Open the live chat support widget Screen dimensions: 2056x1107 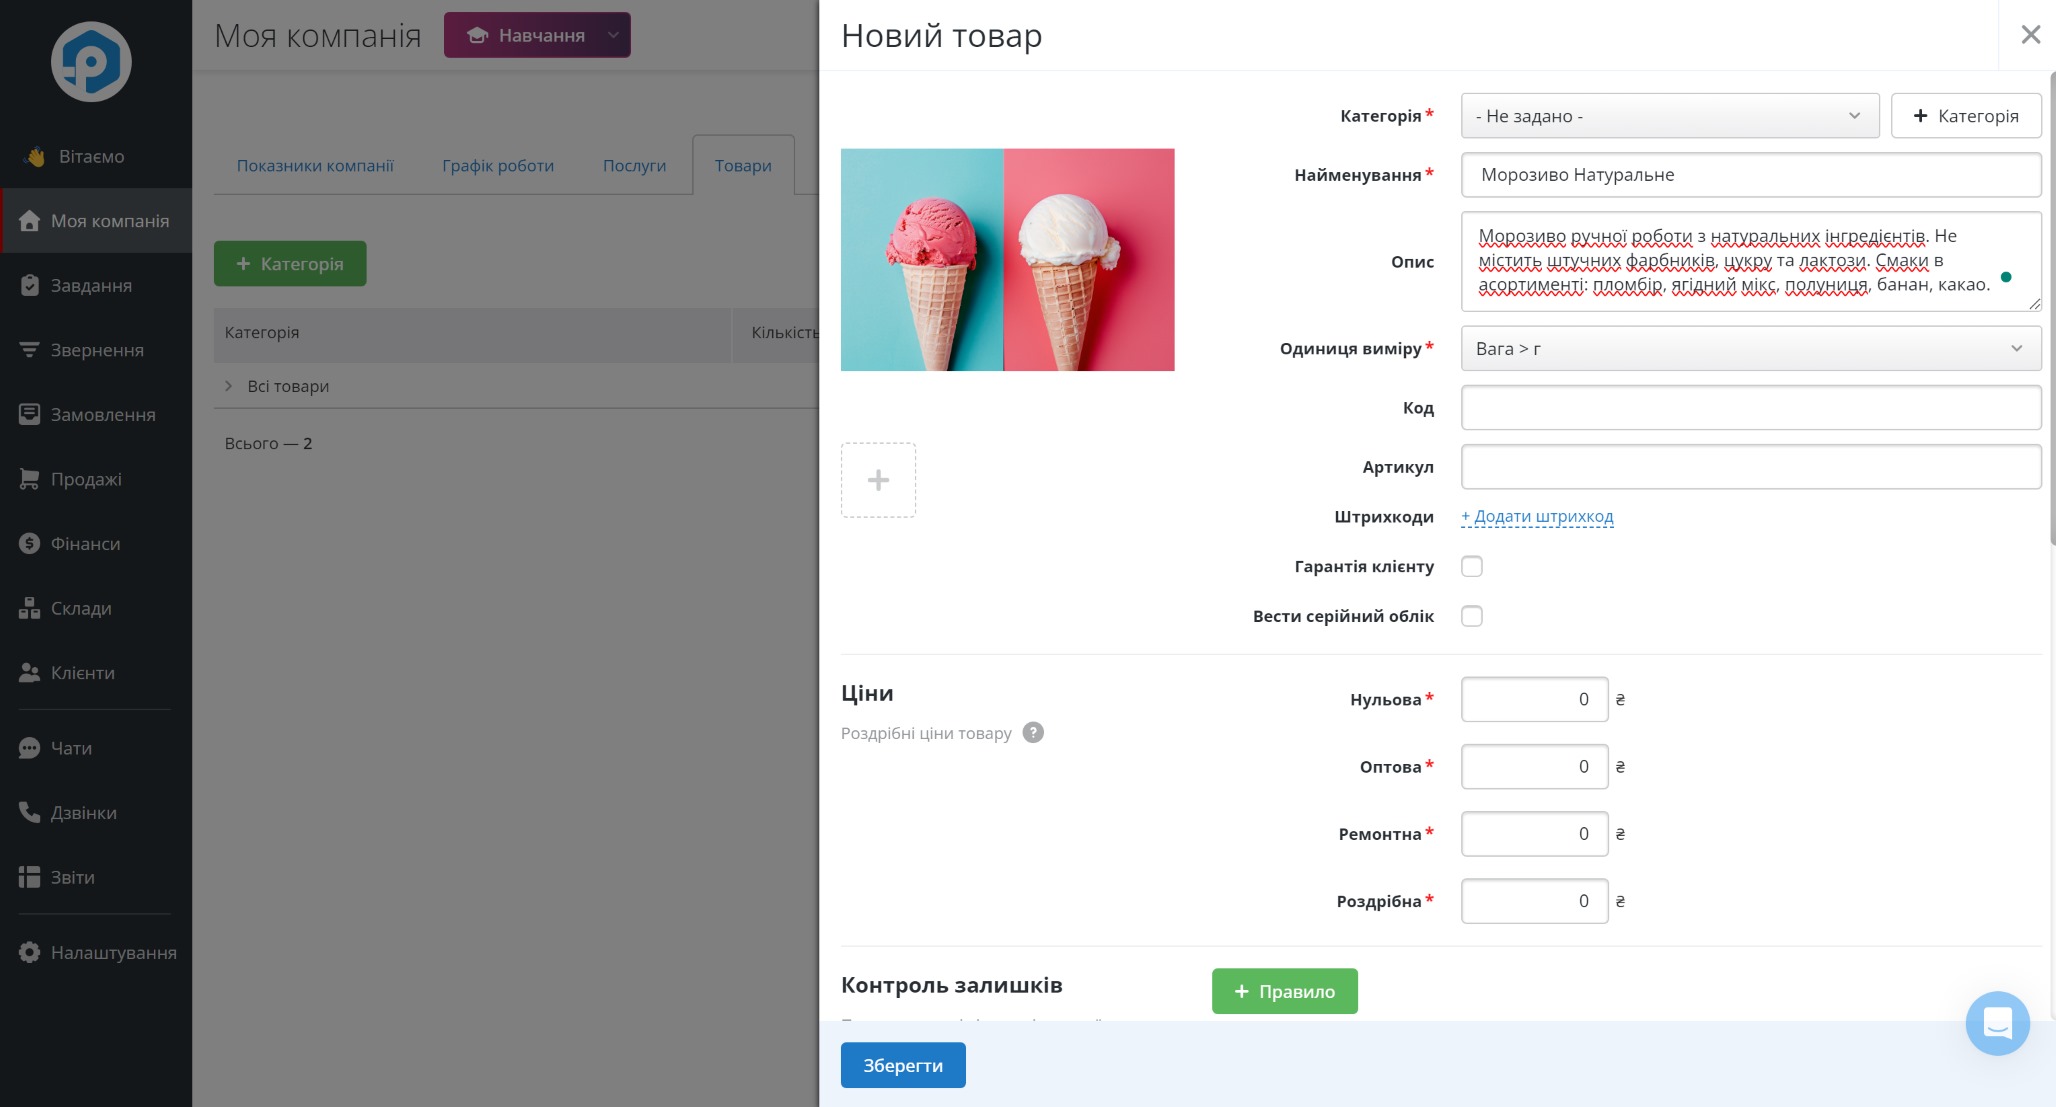coord(1996,1023)
